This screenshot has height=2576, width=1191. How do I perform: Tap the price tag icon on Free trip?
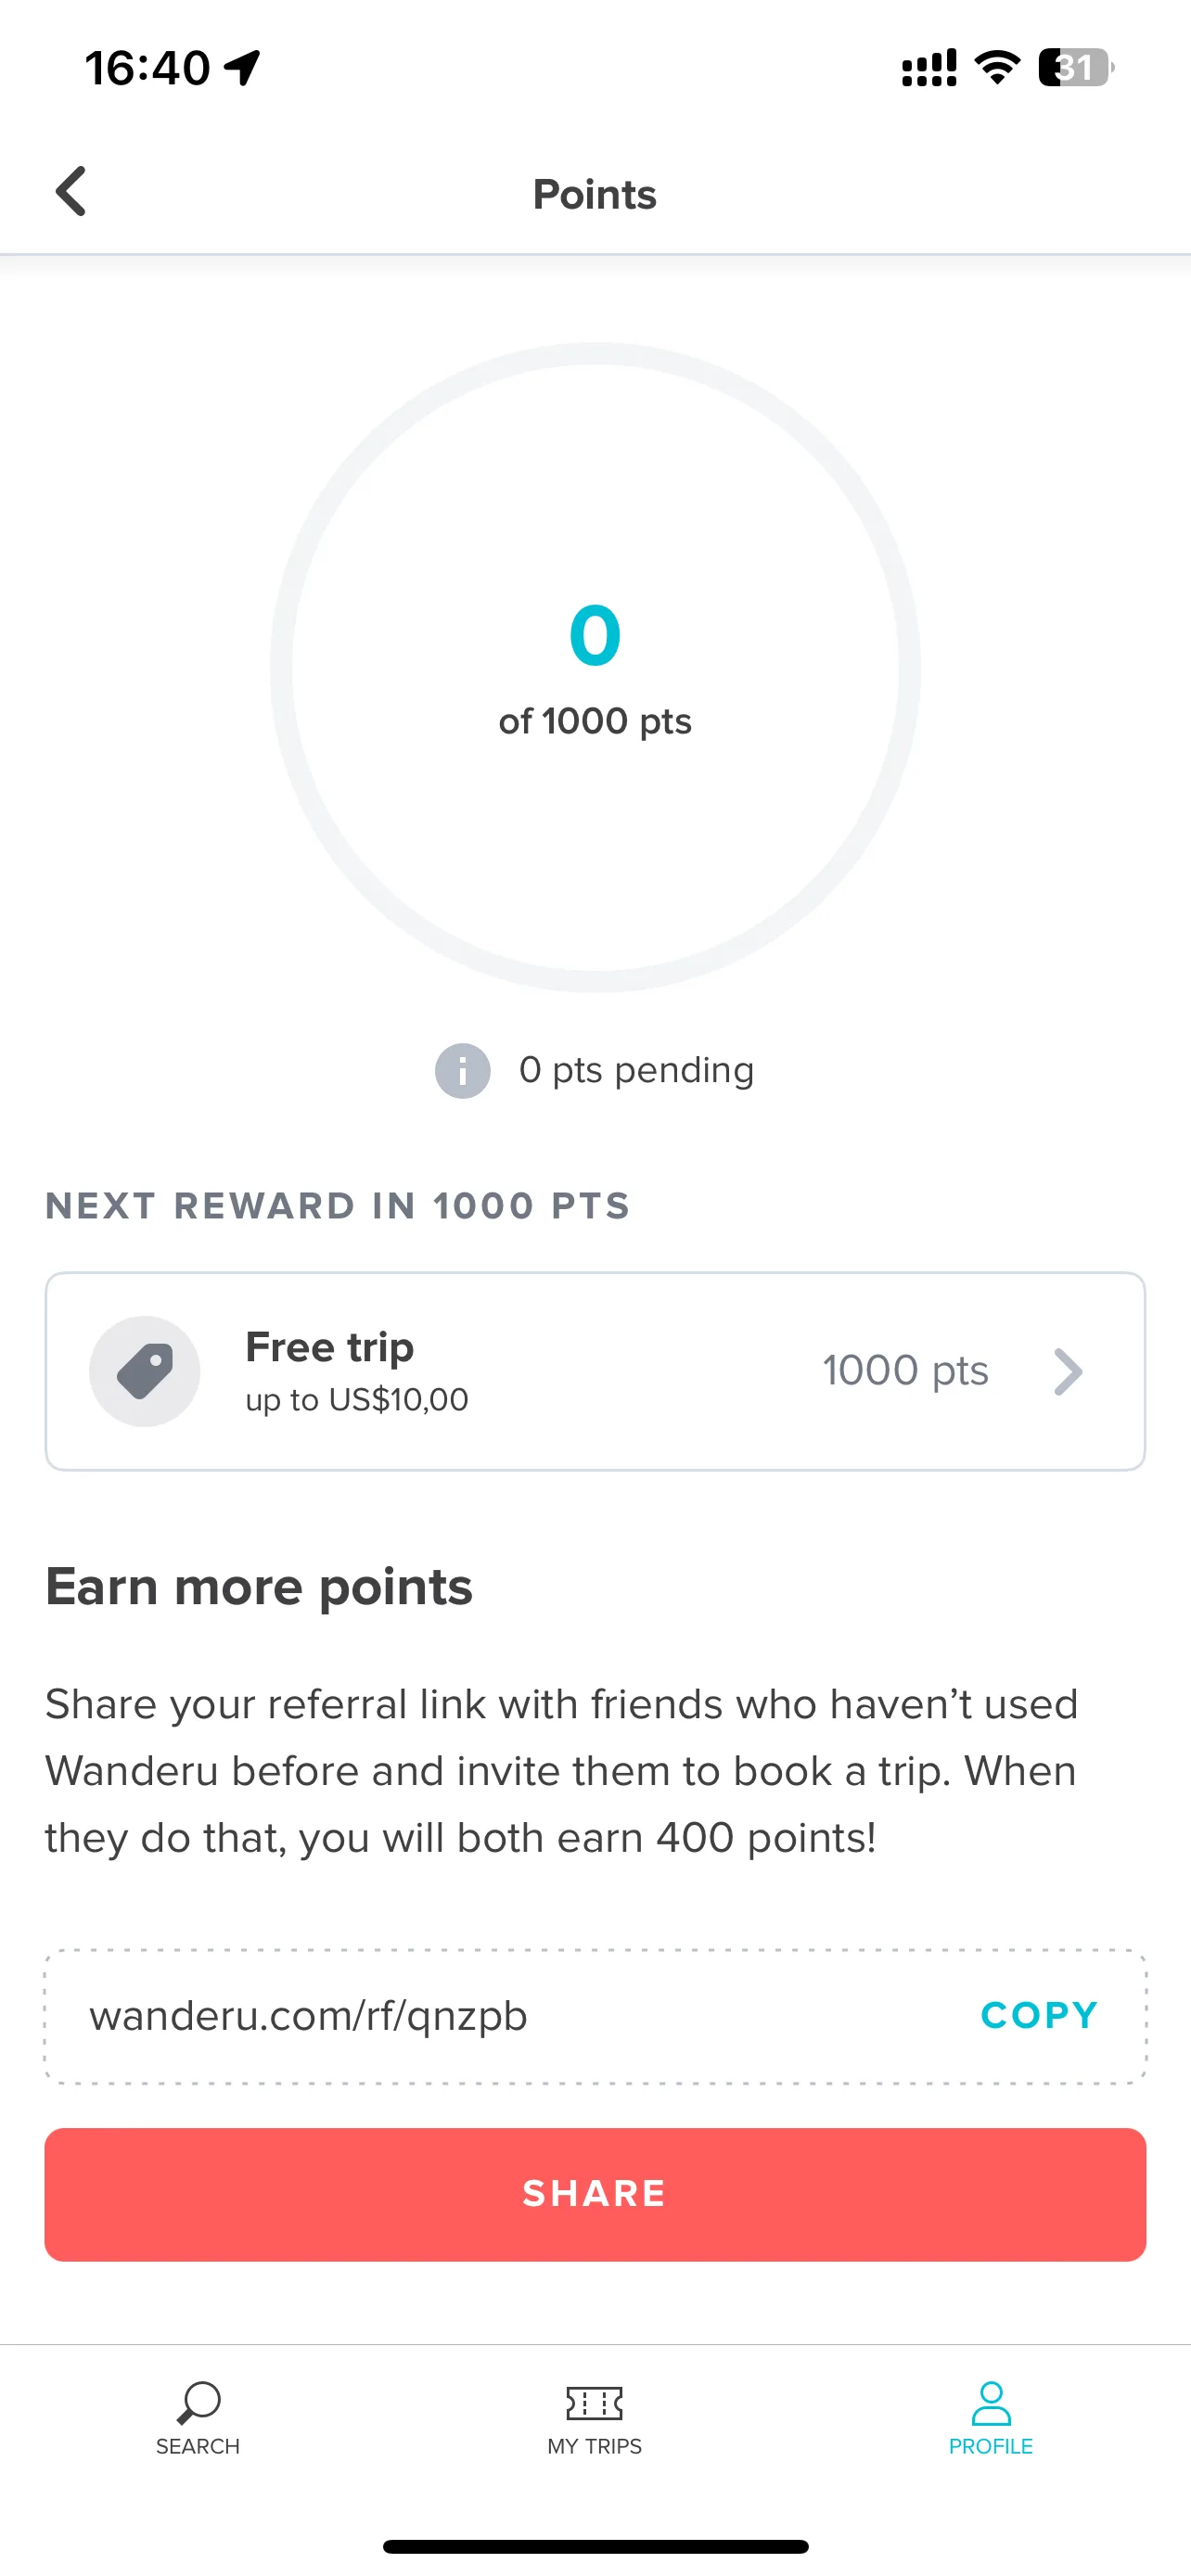[x=145, y=1371]
